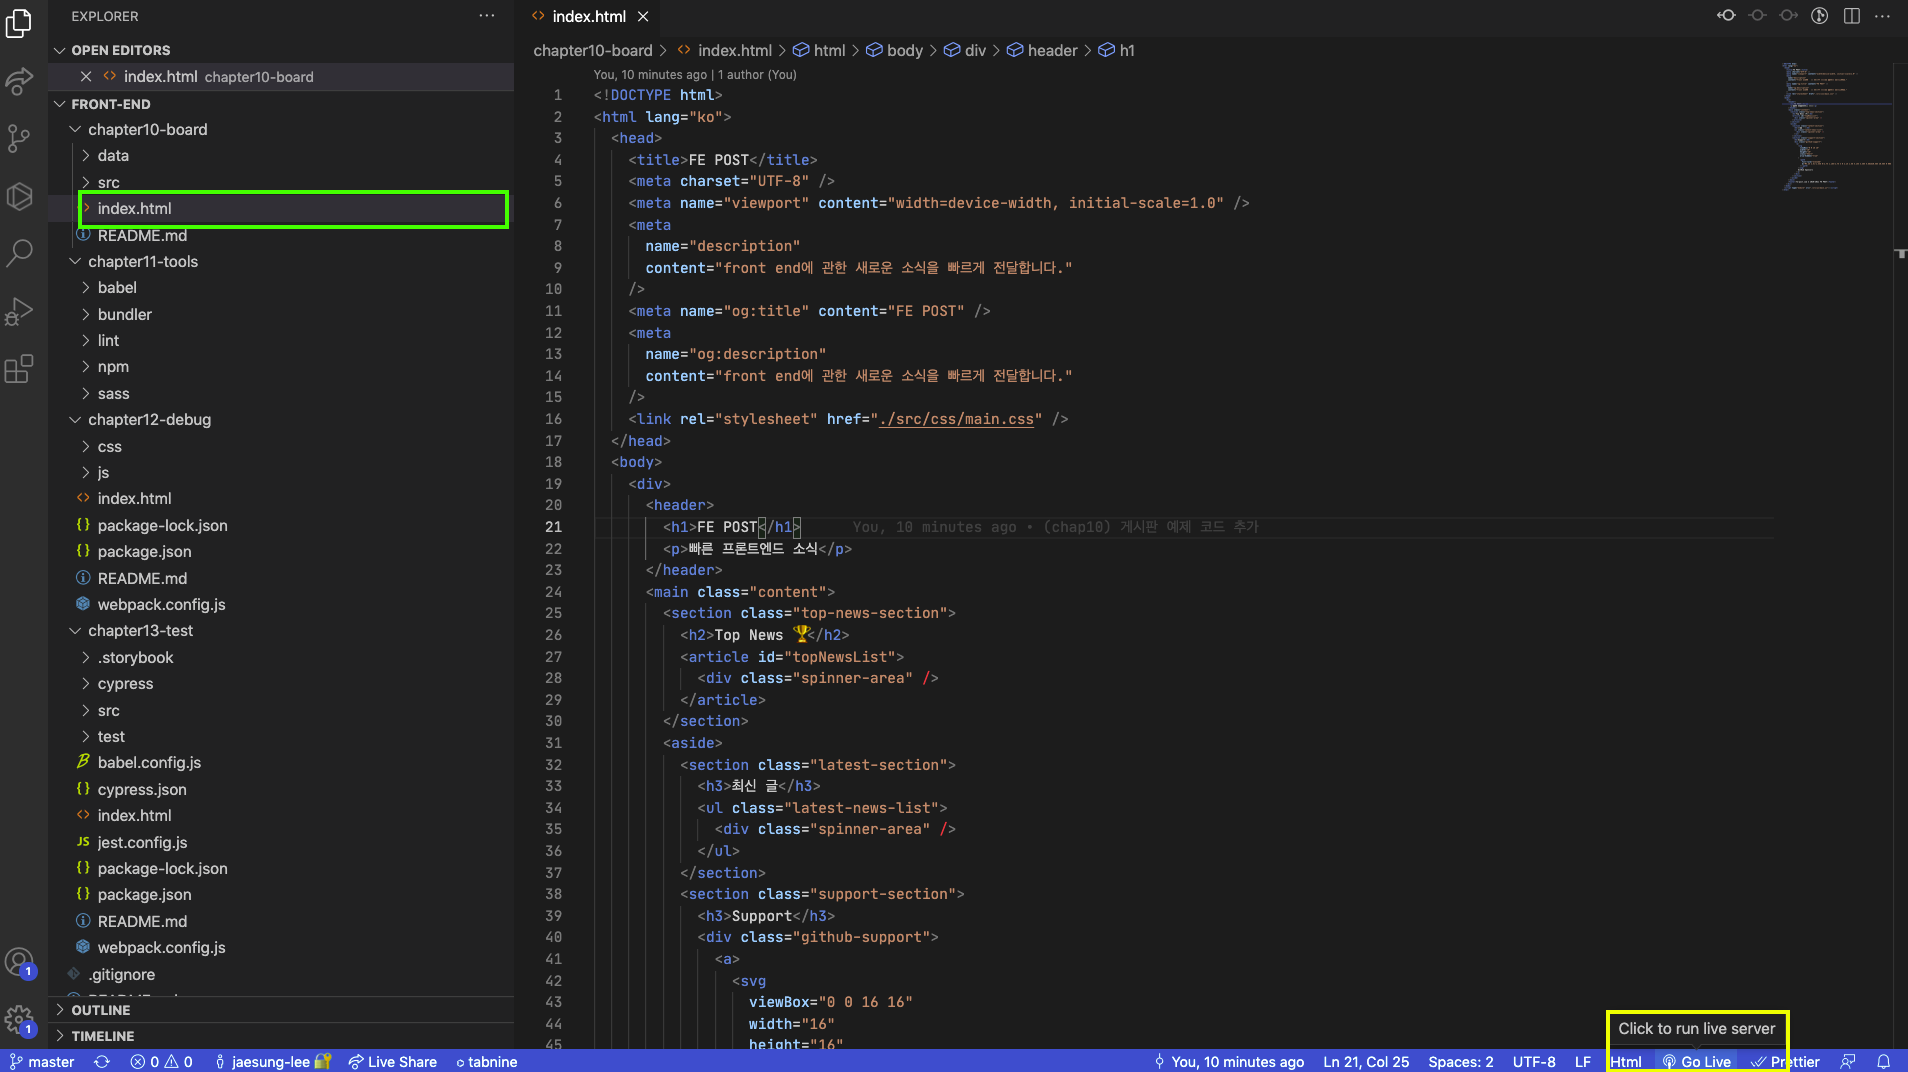This screenshot has height=1072, width=1908.
Task: Open the Source Control view
Action: [19, 139]
